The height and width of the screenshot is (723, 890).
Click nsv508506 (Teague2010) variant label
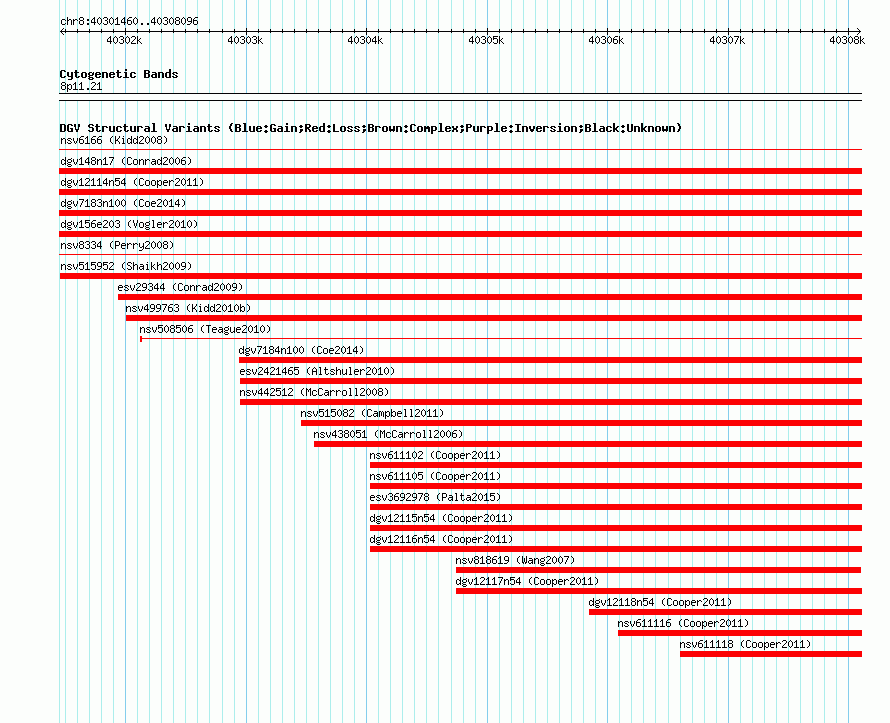(x=205, y=329)
